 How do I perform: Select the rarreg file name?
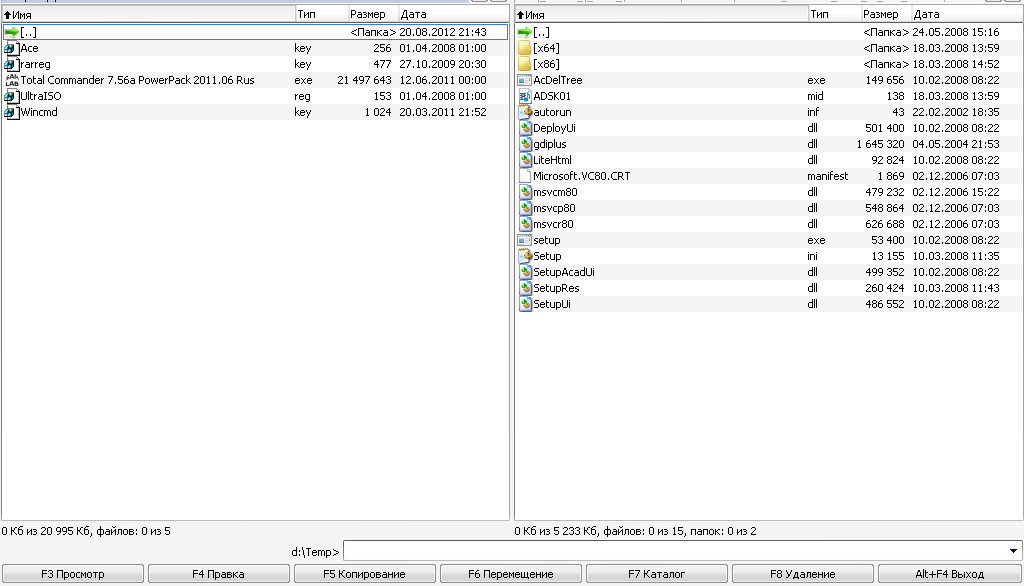tap(35, 64)
